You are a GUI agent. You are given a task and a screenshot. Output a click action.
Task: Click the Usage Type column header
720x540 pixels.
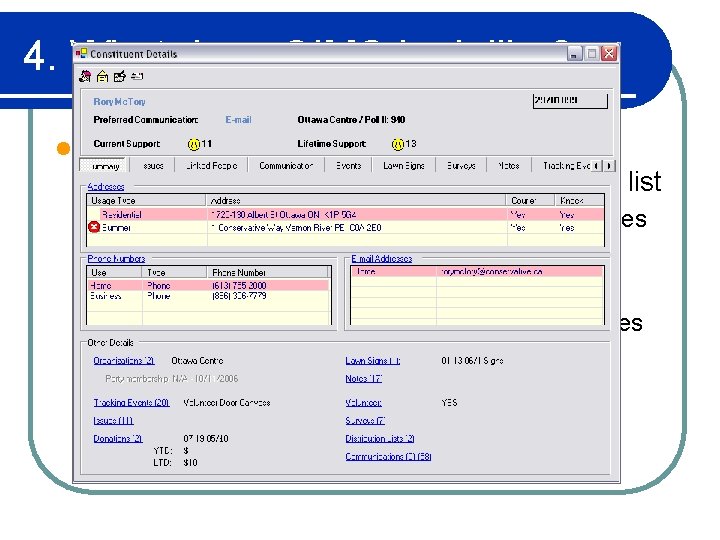click(146, 200)
